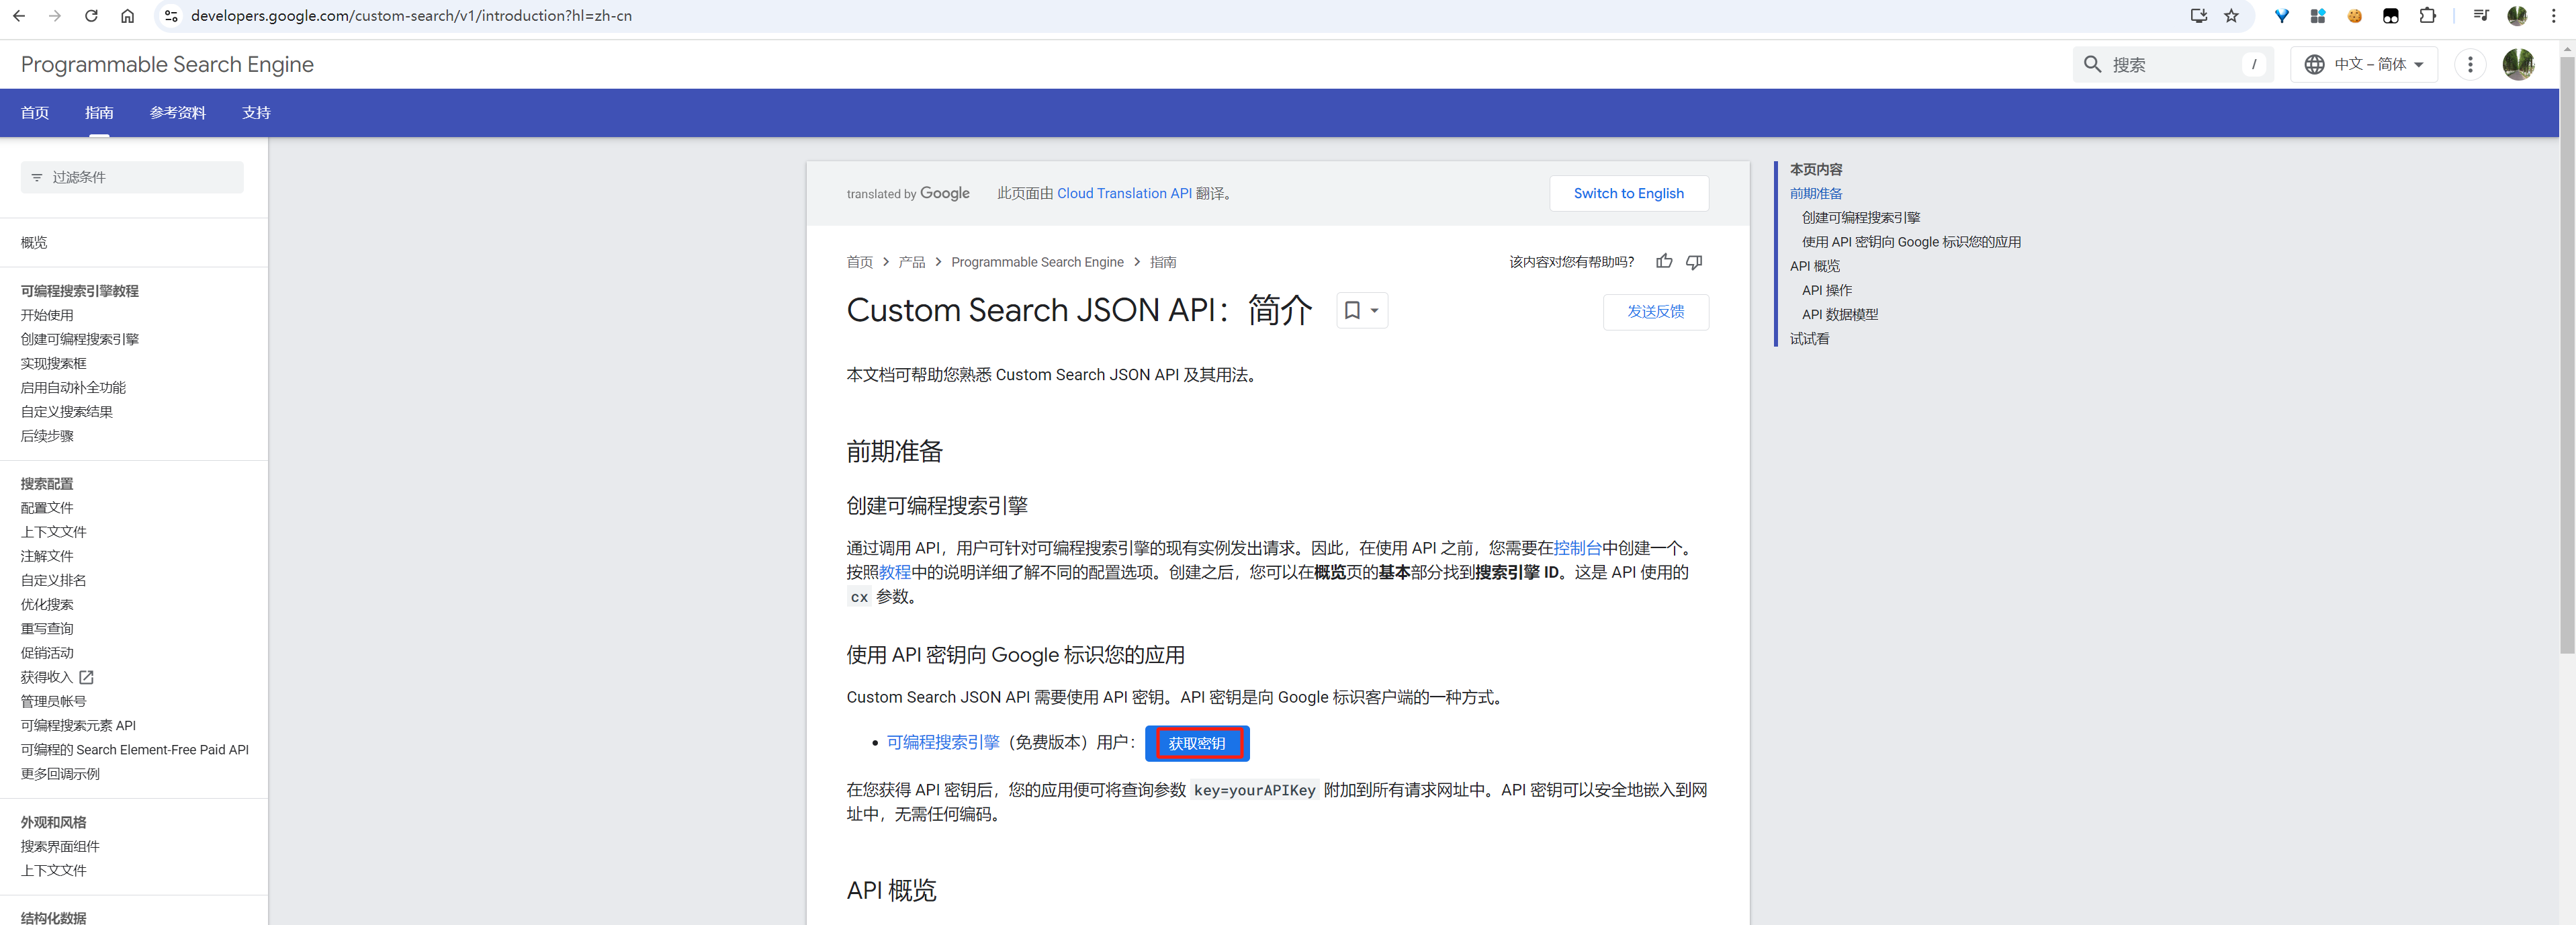Click the thumbs down not helpful icon
The height and width of the screenshot is (925, 2576).
point(1694,261)
